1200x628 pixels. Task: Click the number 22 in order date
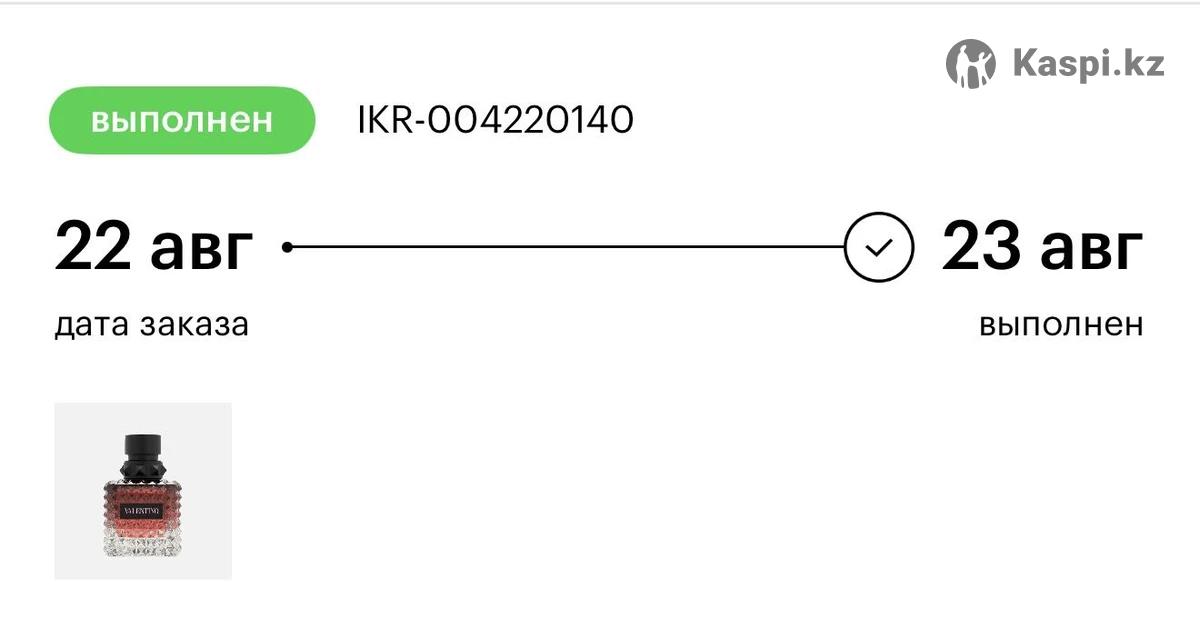(93, 247)
